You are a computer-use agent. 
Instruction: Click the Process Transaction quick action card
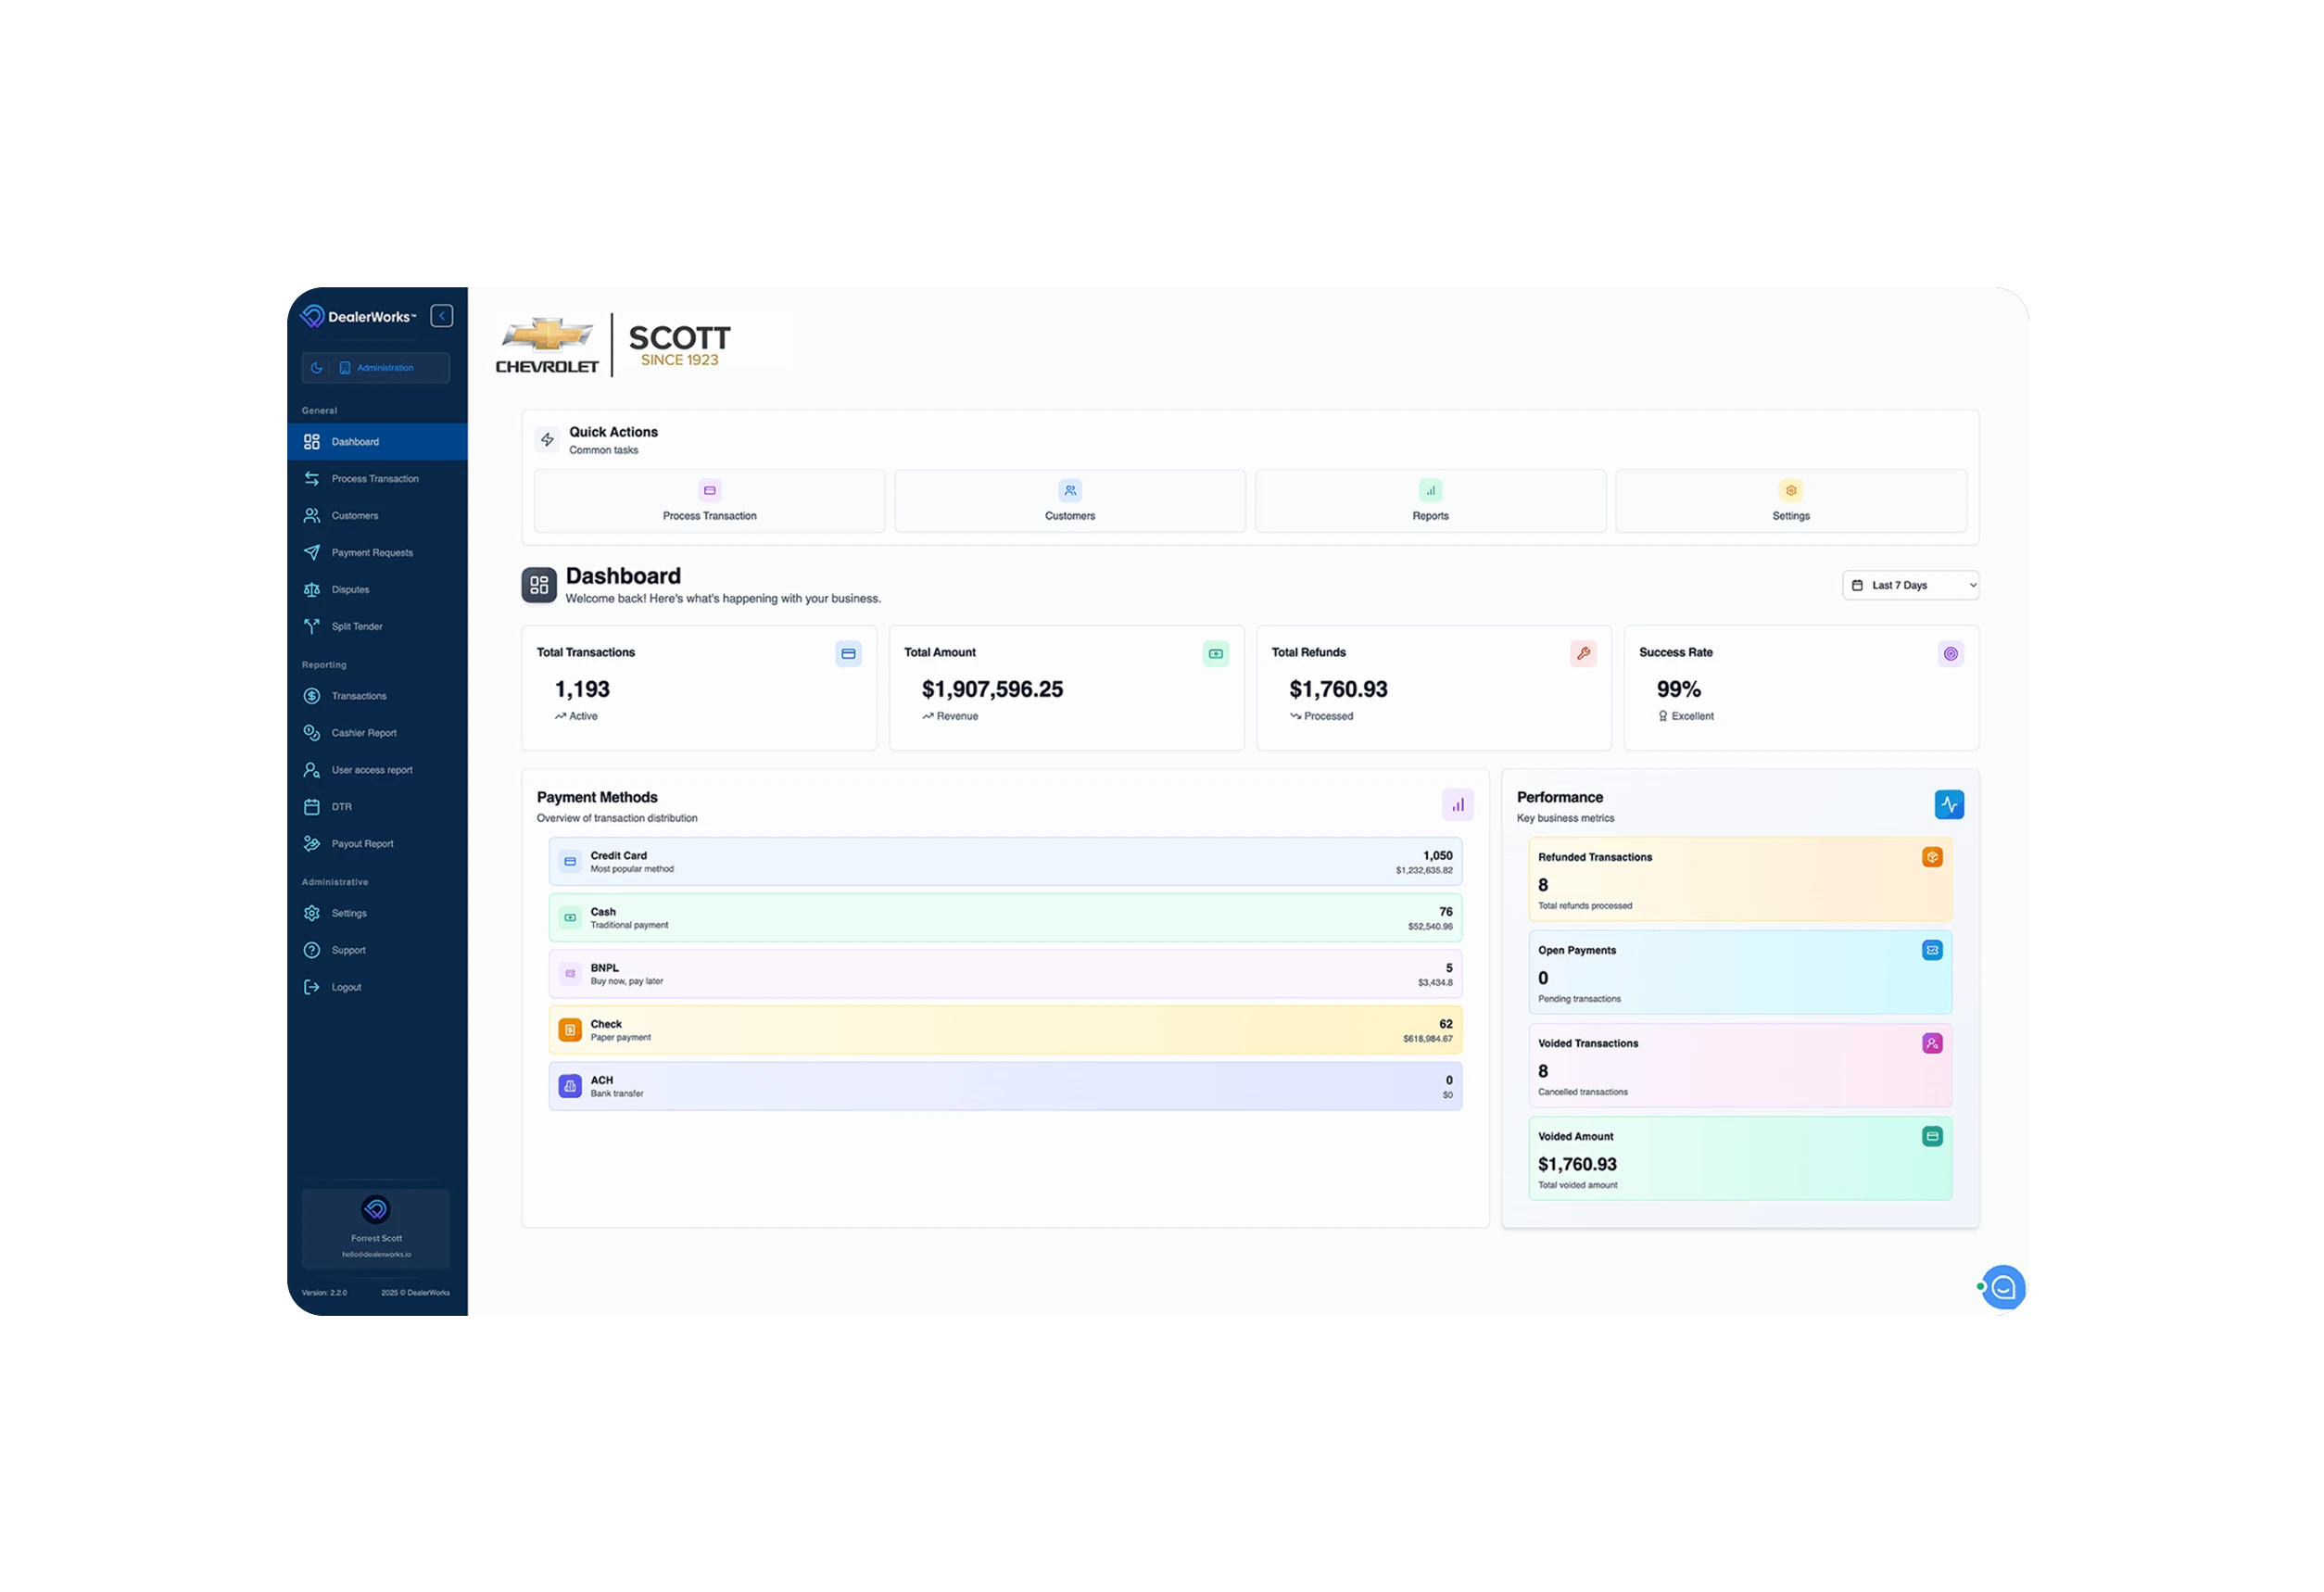point(710,501)
